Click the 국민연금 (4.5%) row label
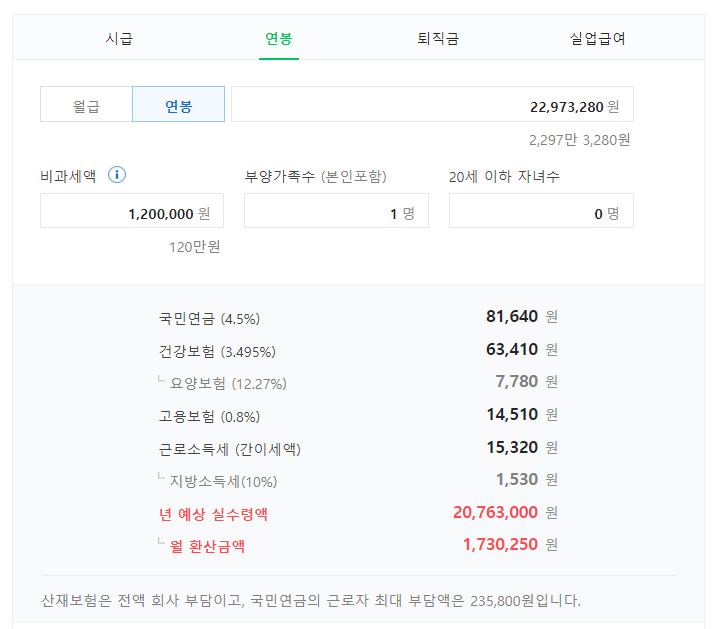This screenshot has width=720, height=629. (x=209, y=319)
